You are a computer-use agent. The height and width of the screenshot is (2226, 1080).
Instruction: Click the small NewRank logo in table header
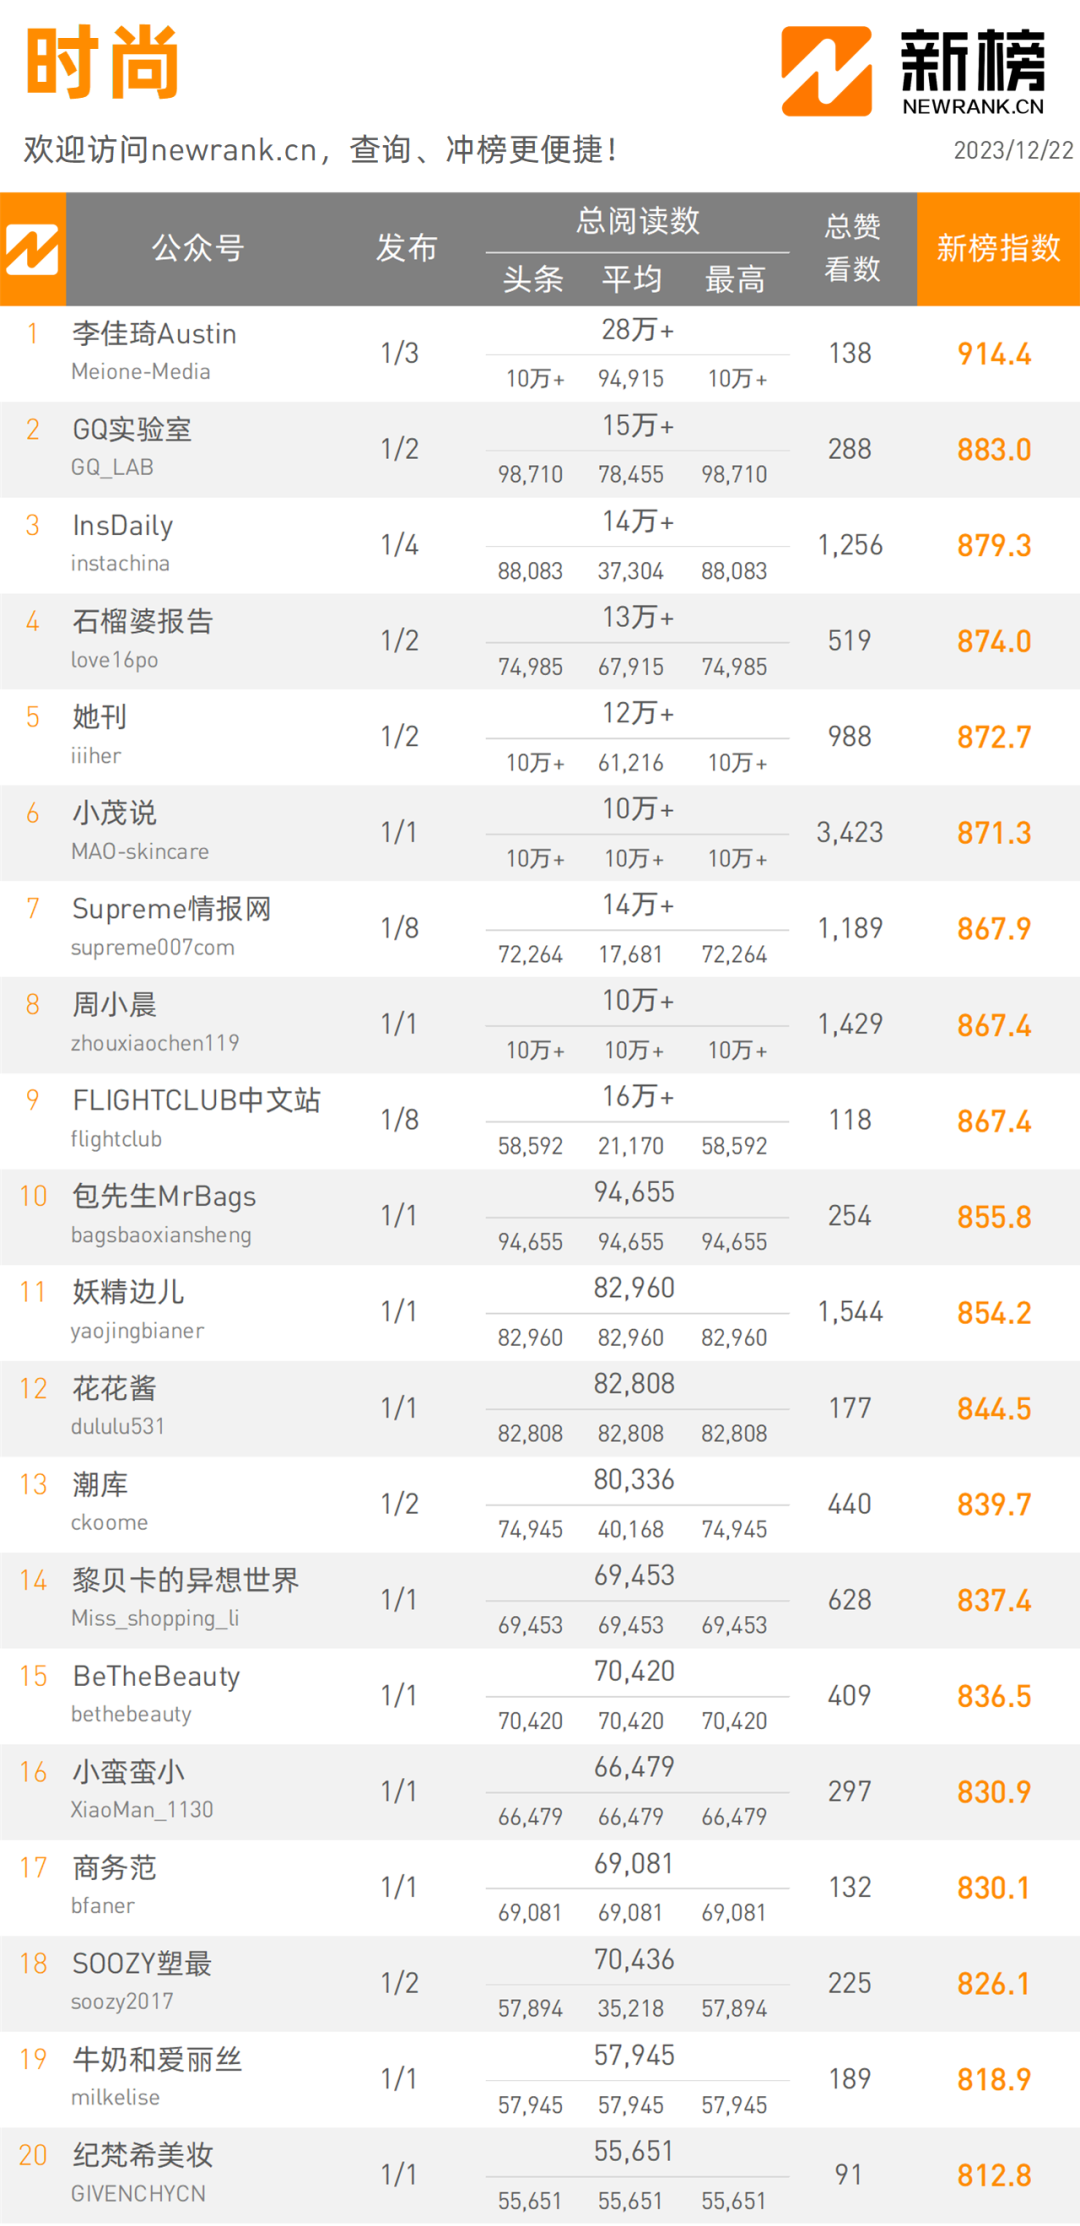(x=32, y=249)
